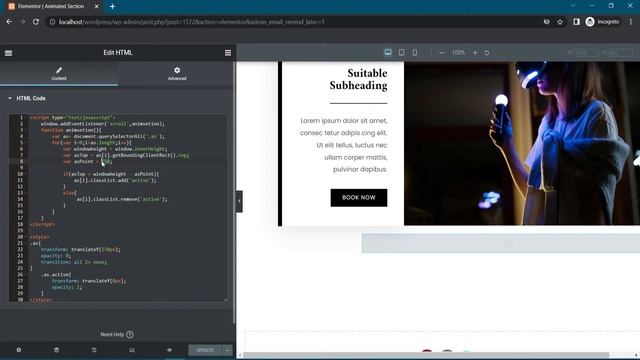The image size is (640, 360).
Task: Preview changes with eye icon
Action: point(169,350)
